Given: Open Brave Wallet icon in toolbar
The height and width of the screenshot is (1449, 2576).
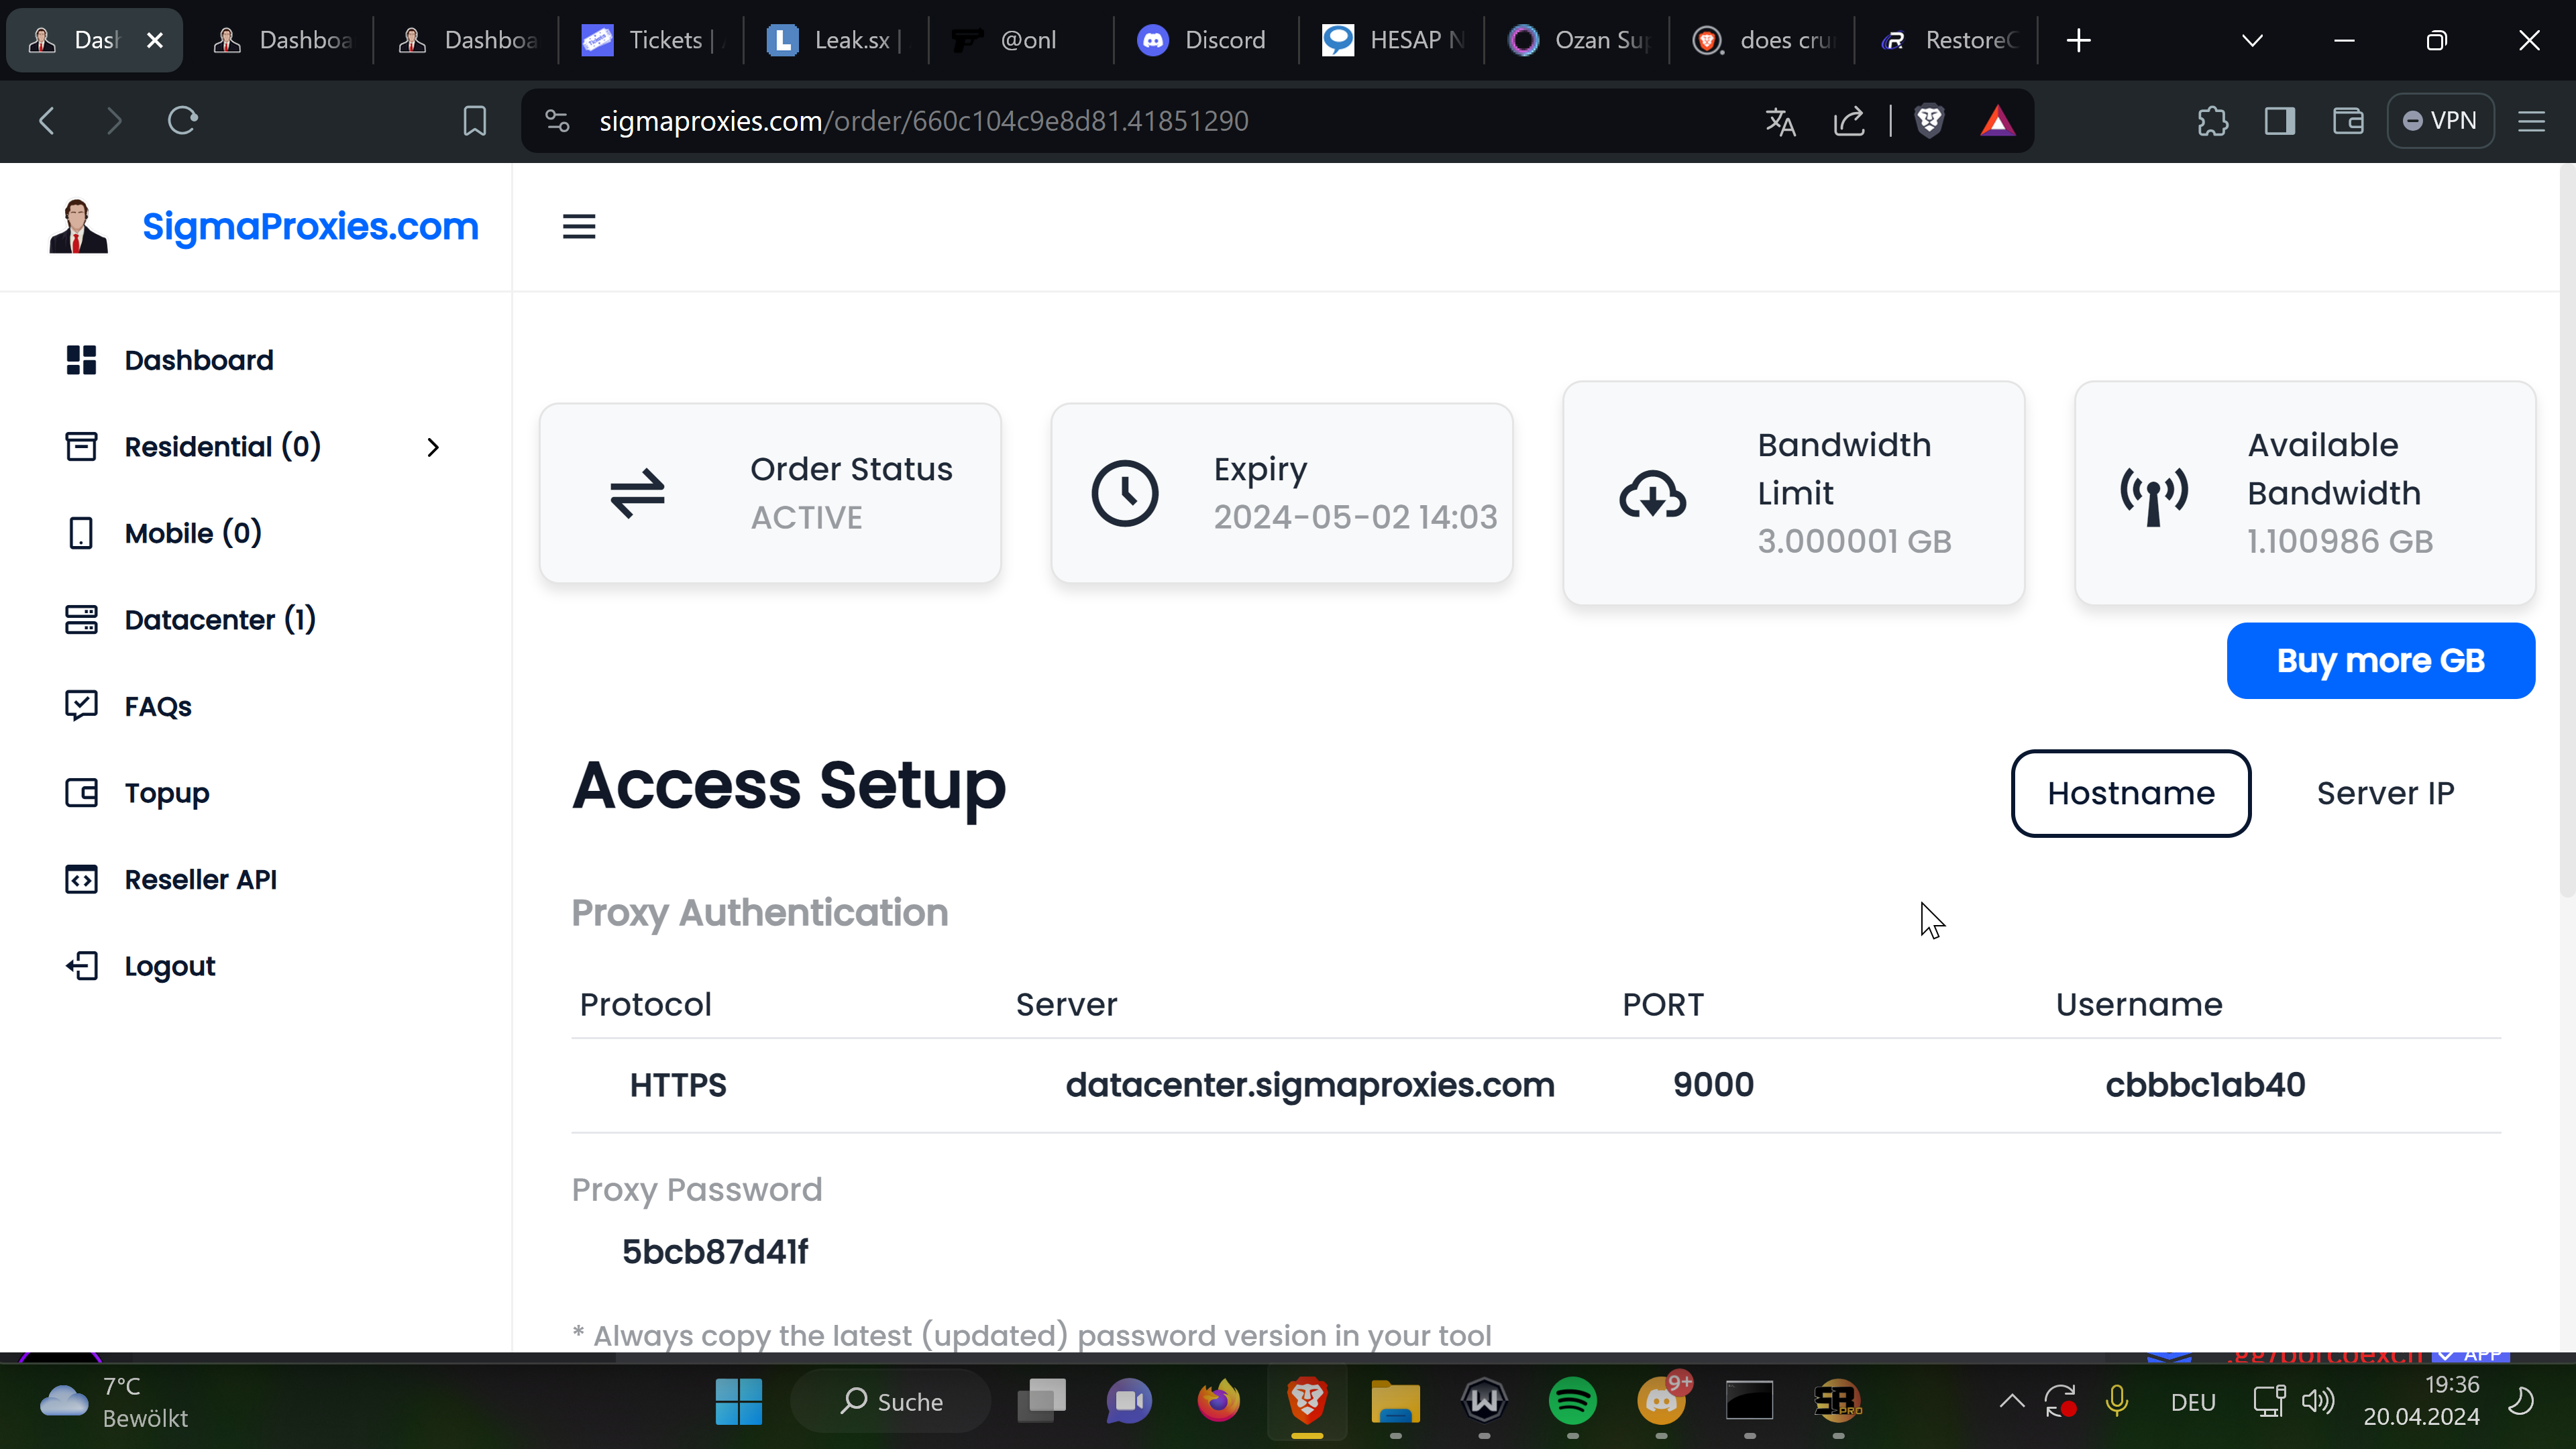Looking at the screenshot, I should pyautogui.click(x=2348, y=121).
